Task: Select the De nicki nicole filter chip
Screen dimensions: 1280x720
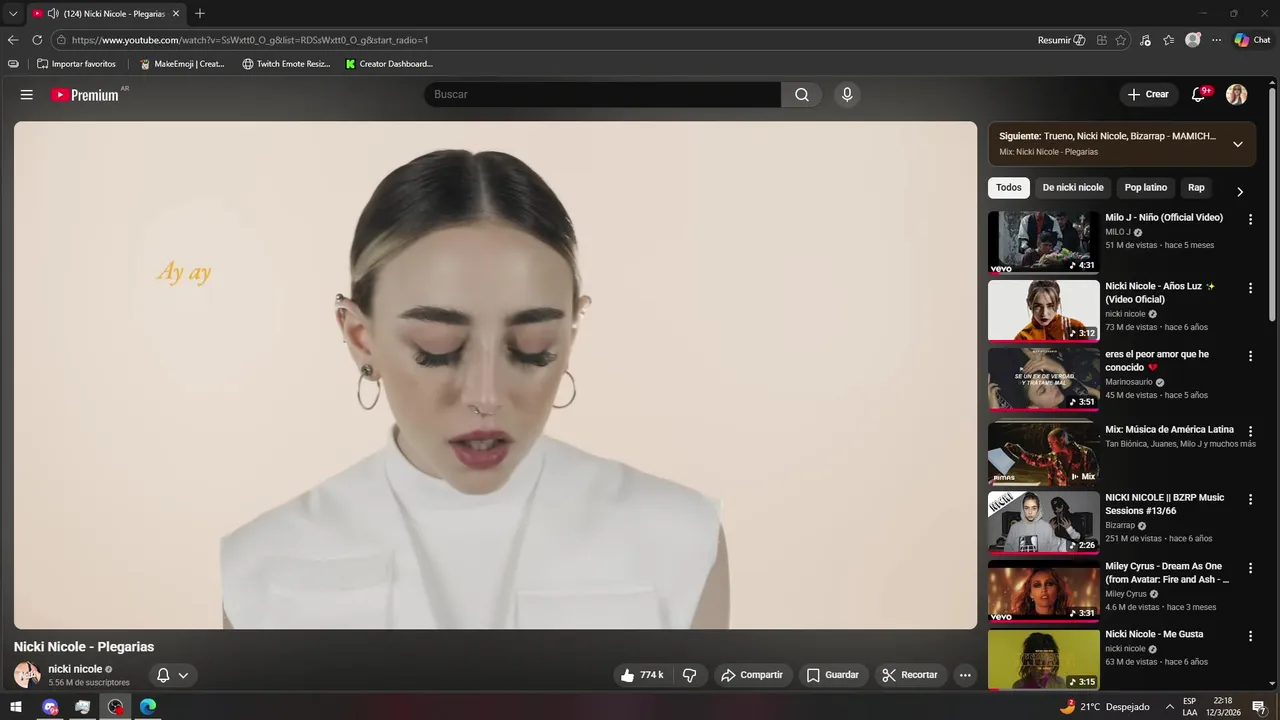Action: coord(1073,187)
